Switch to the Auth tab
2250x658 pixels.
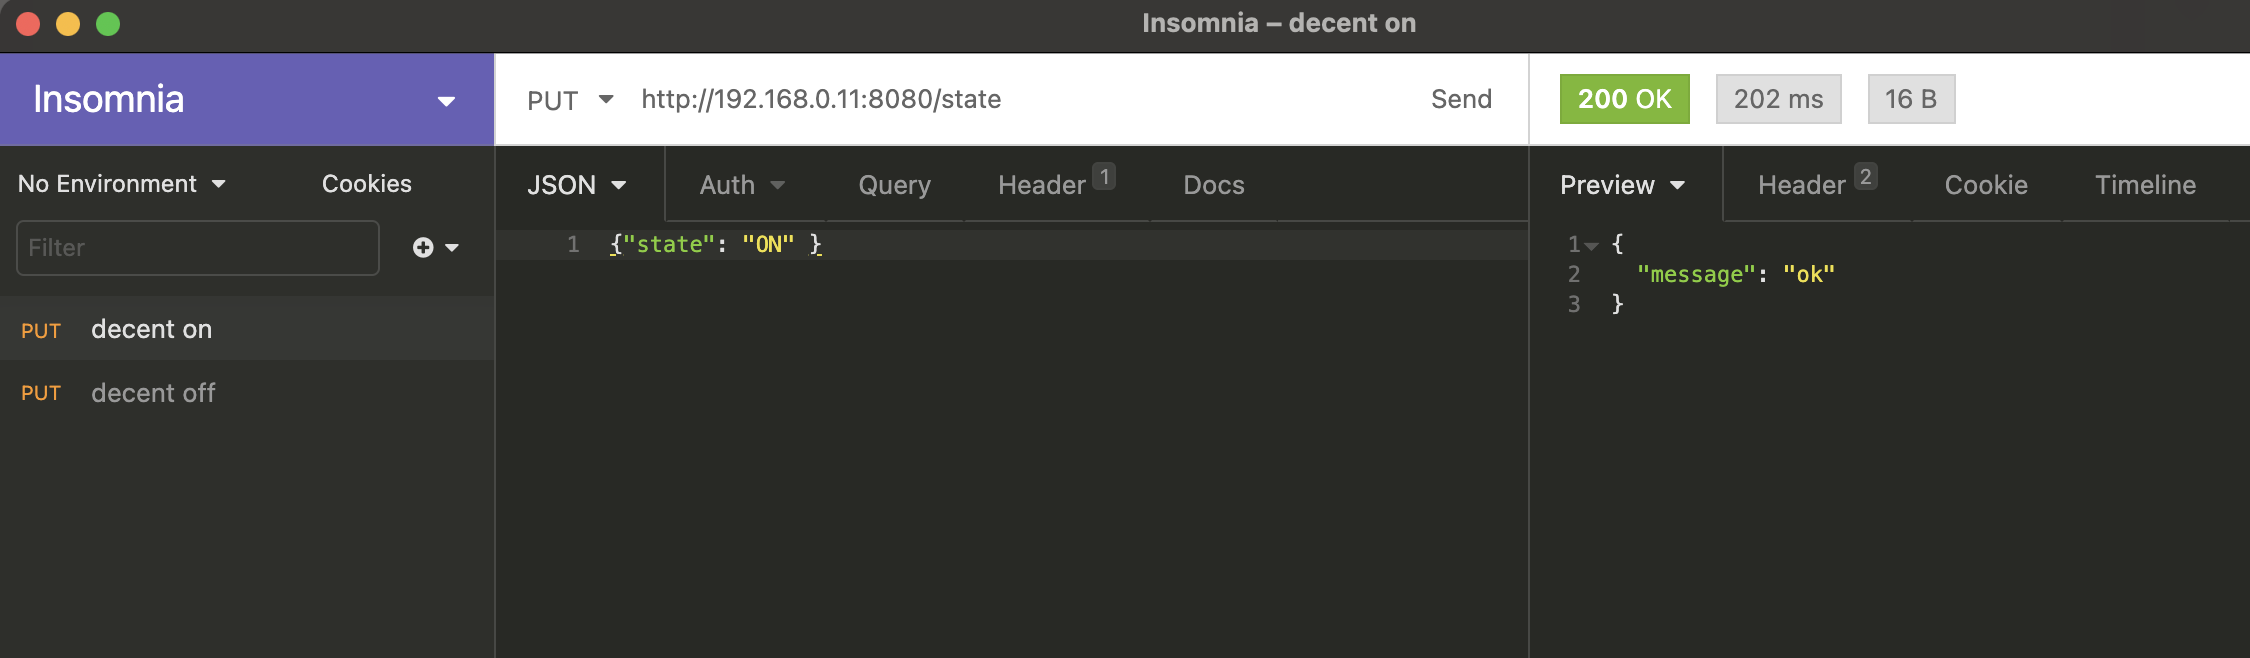(x=741, y=185)
